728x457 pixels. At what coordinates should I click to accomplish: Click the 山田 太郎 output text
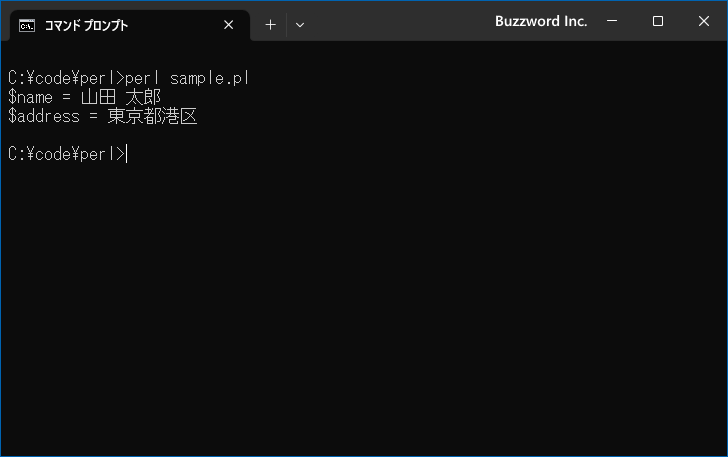pyautogui.click(x=121, y=97)
